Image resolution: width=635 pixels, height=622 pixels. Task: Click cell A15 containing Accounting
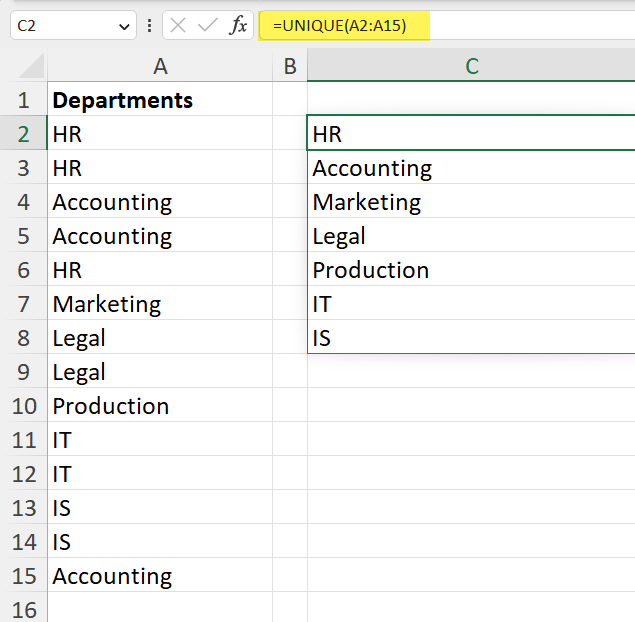160,576
